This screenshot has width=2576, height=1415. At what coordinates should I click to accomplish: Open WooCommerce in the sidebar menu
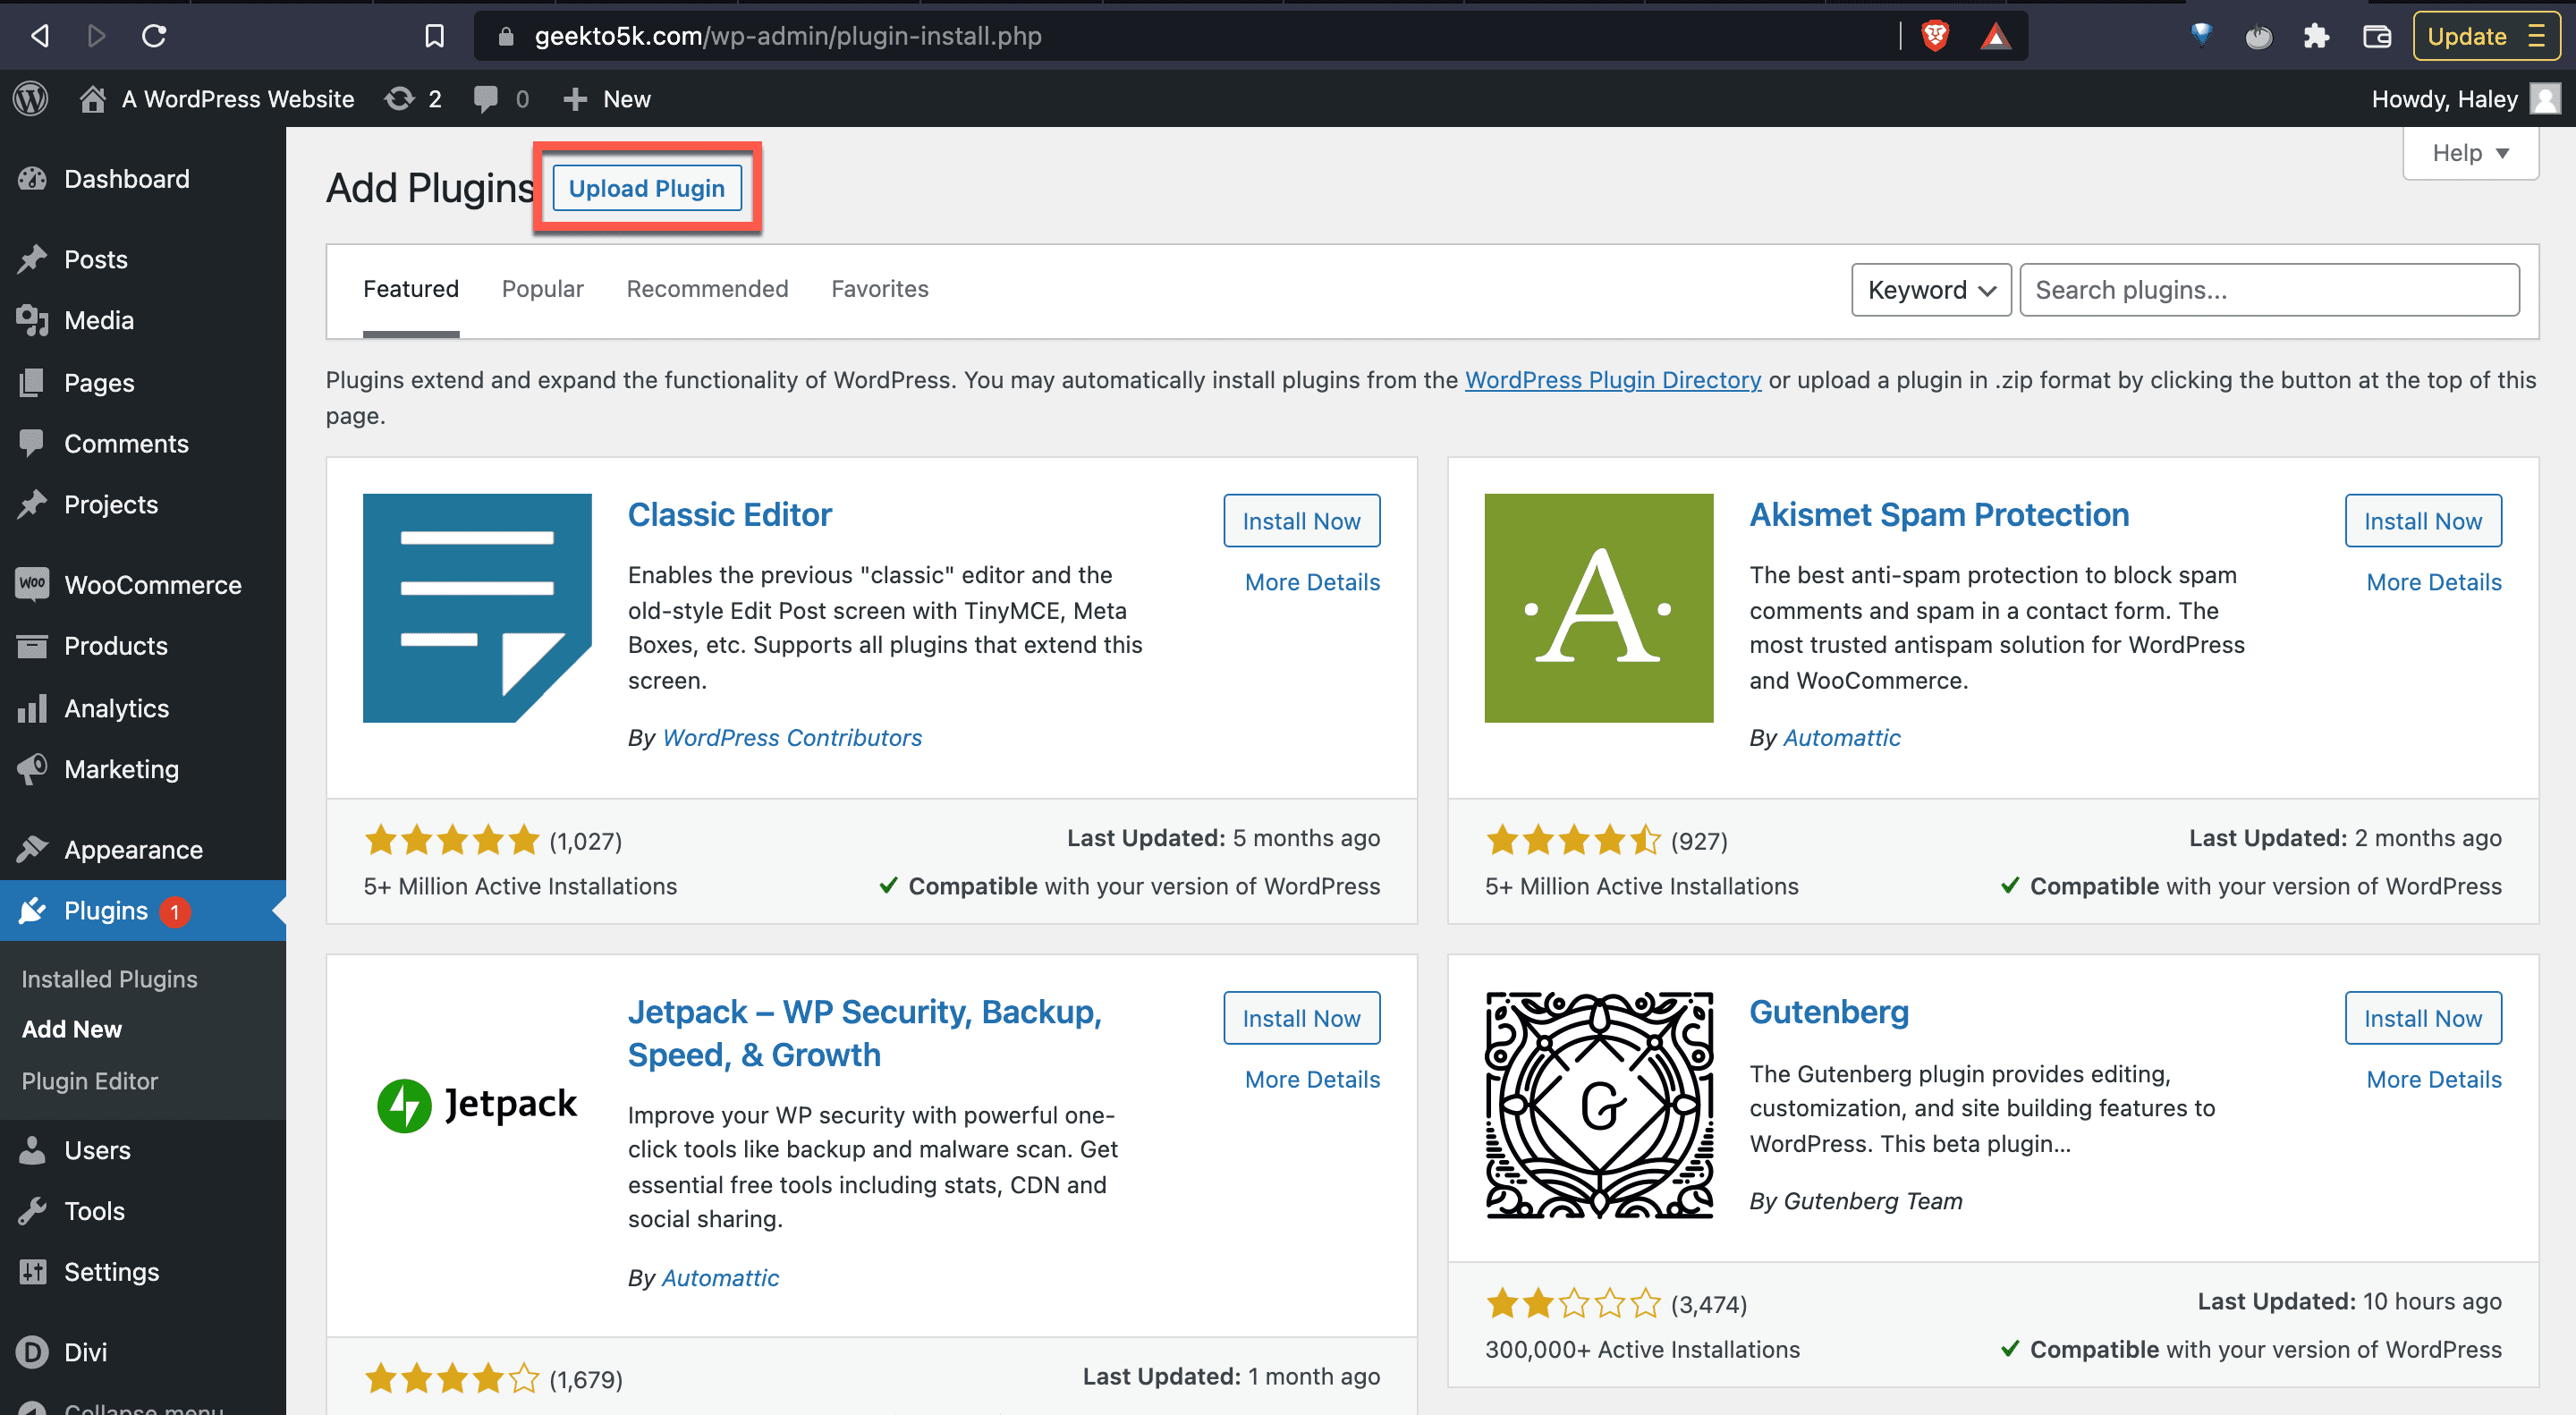[152, 584]
